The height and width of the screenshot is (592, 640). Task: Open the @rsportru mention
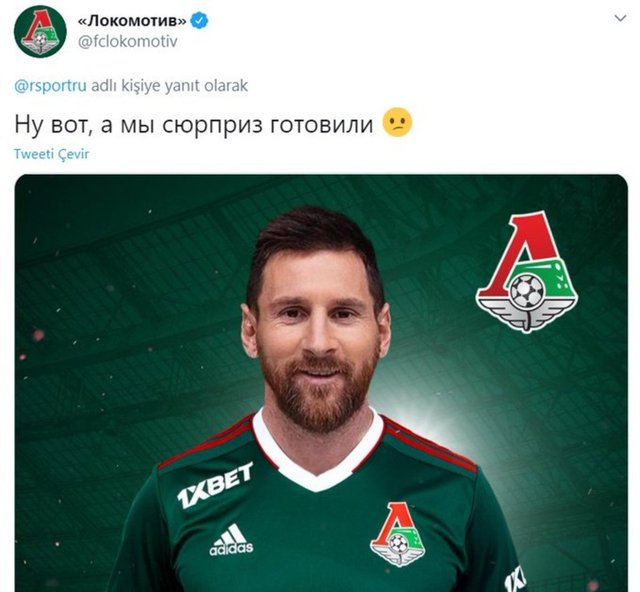point(50,86)
